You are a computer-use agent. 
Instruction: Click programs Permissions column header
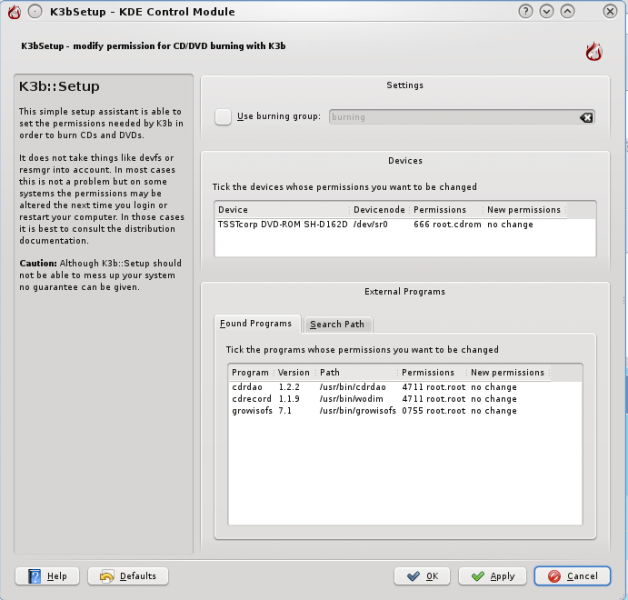[432, 372]
